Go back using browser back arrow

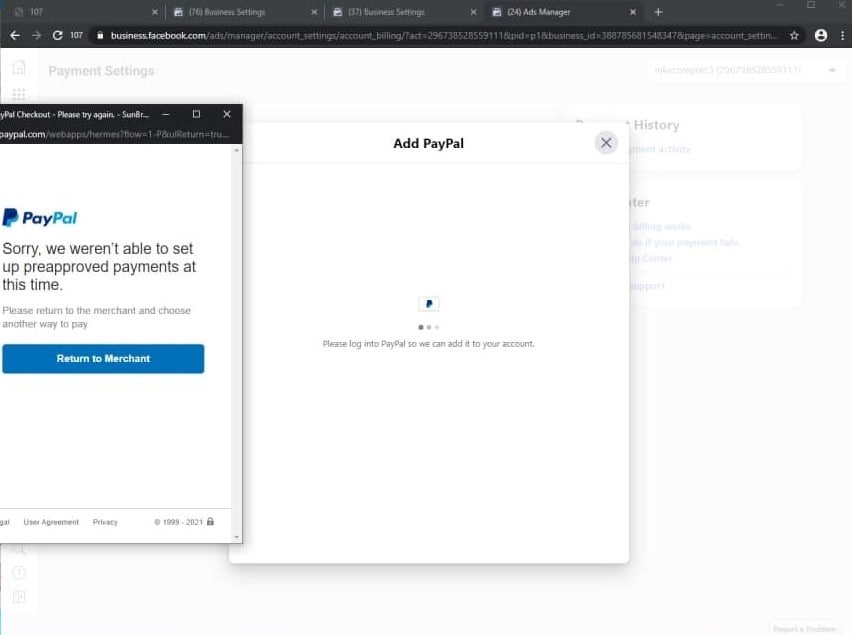(15, 35)
